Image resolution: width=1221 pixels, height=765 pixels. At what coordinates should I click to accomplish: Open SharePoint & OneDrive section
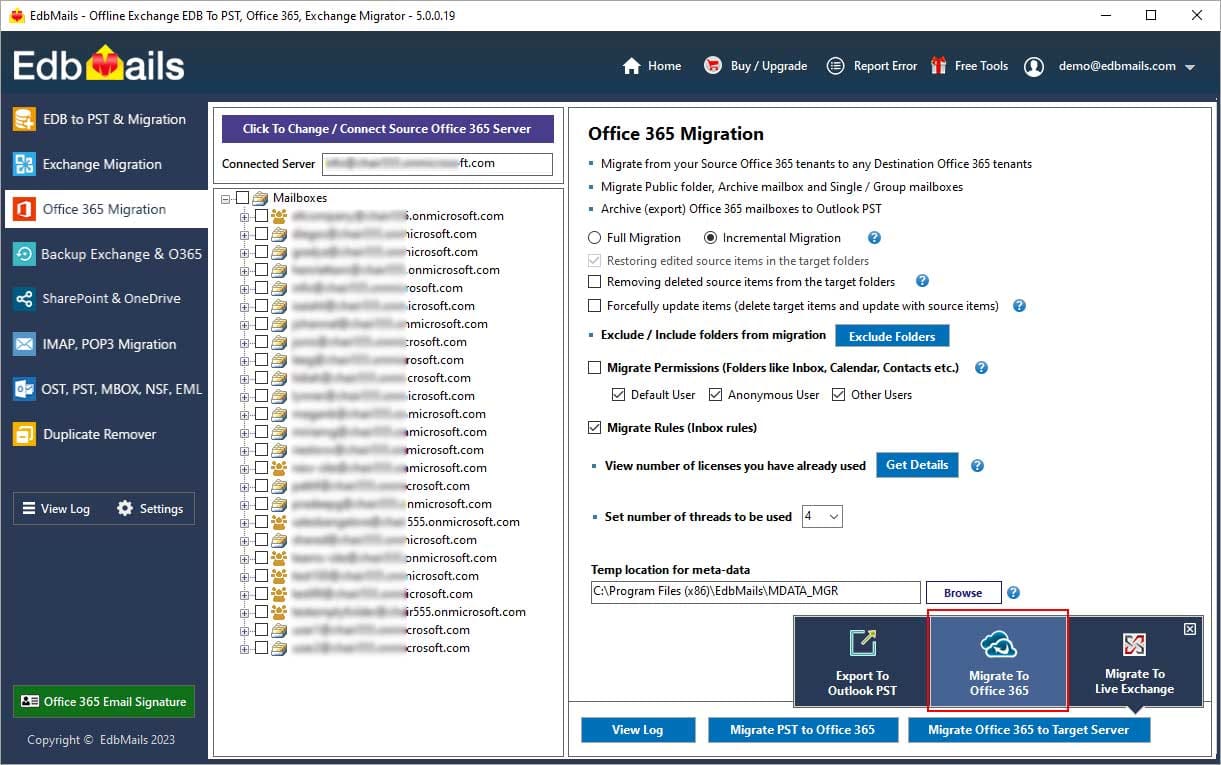coord(104,299)
